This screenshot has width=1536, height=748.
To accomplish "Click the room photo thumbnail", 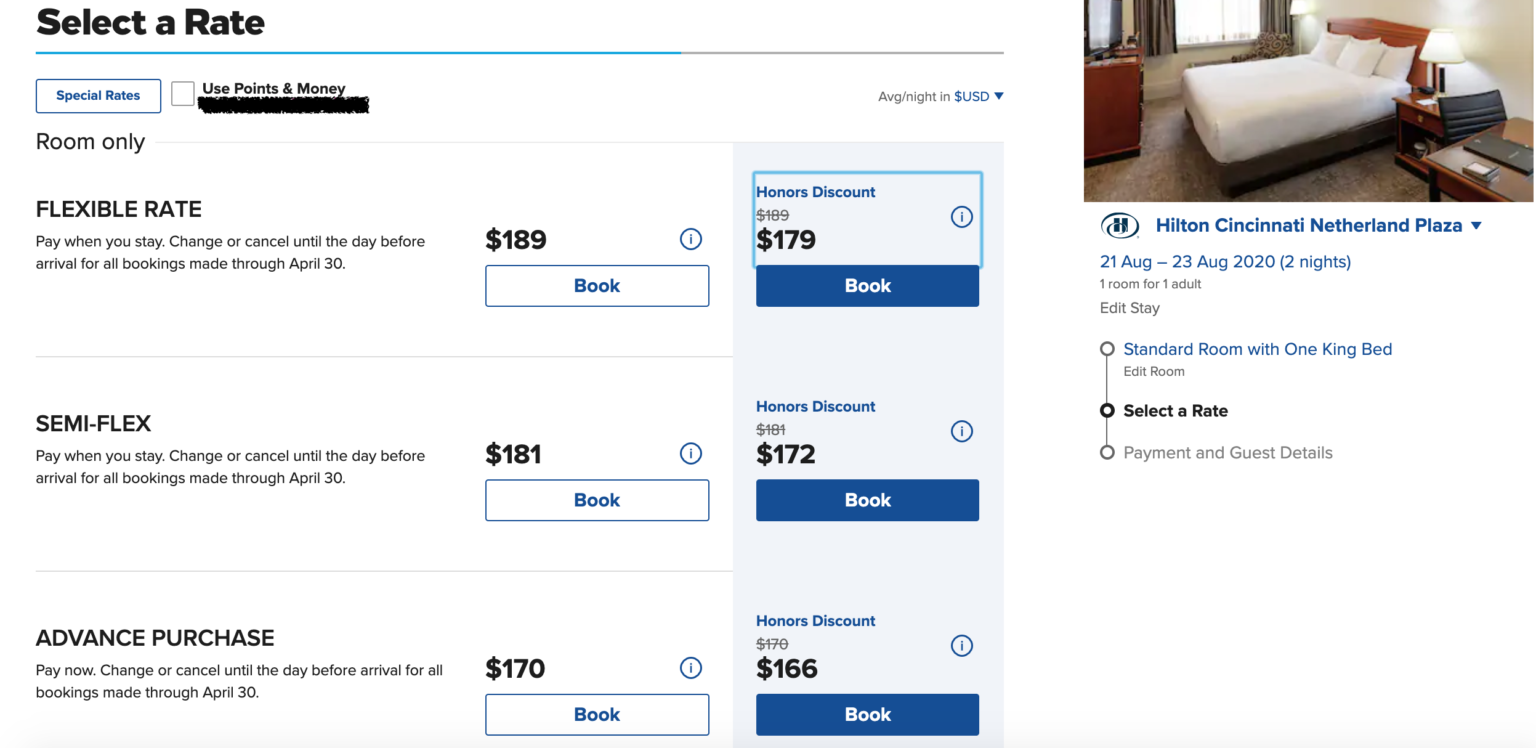I will pyautogui.click(x=1307, y=100).
